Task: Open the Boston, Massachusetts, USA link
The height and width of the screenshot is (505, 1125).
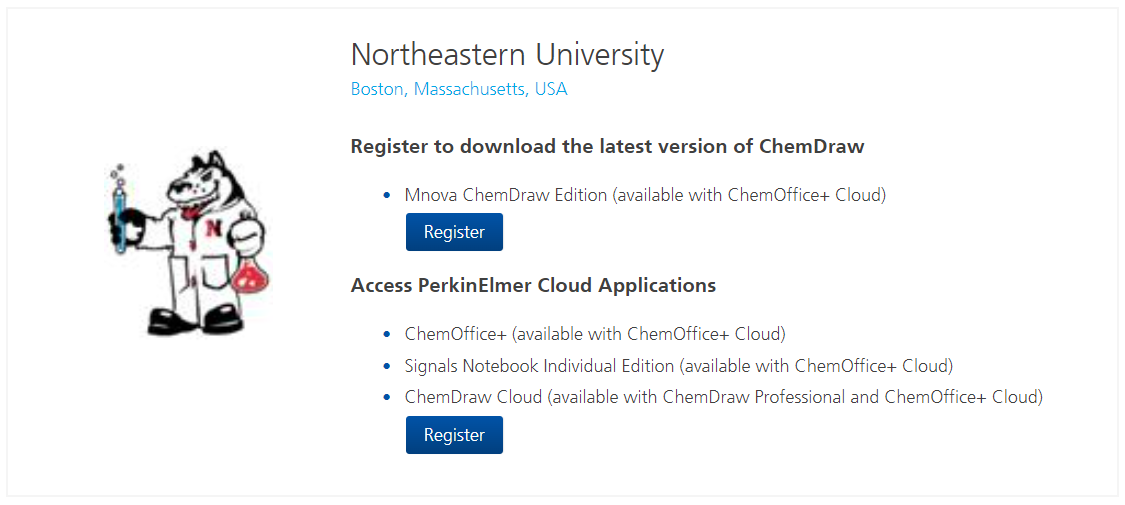Action: (459, 90)
